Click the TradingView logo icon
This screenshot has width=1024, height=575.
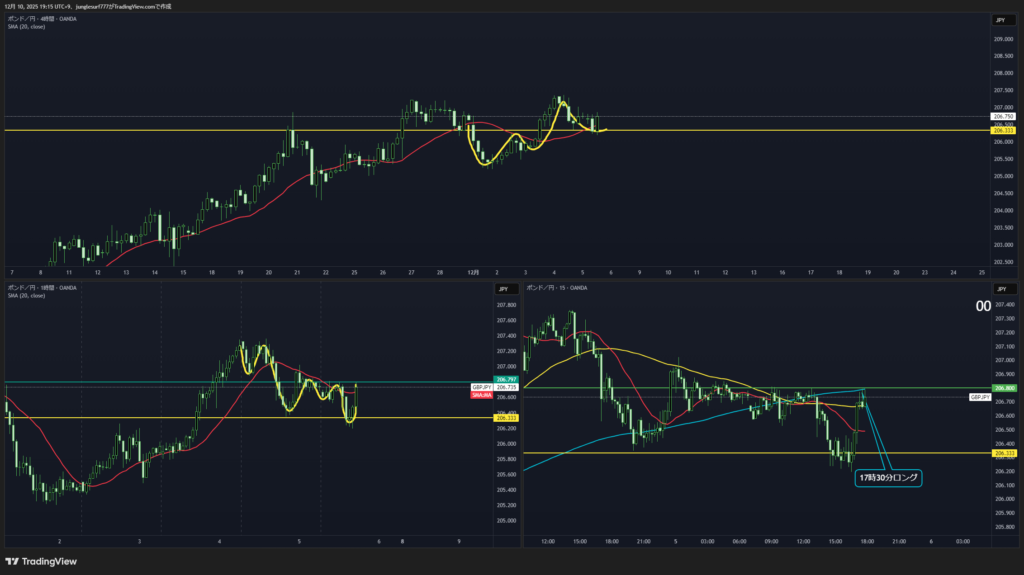tap(14, 560)
